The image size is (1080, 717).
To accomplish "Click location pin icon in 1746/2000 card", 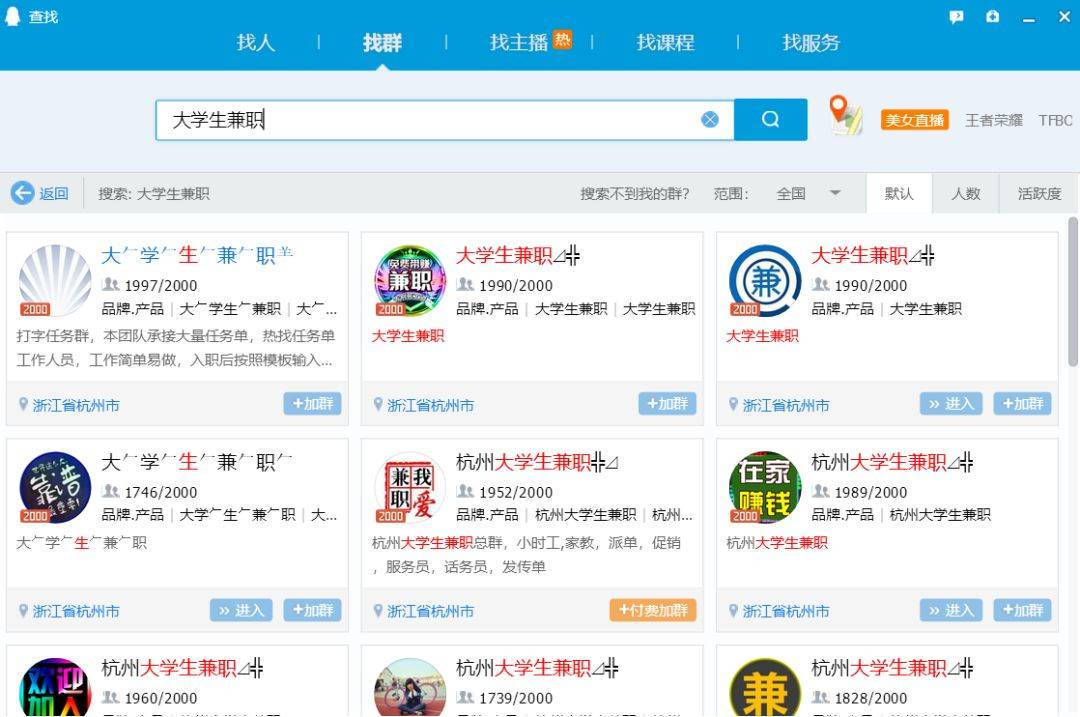I will [x=23, y=611].
